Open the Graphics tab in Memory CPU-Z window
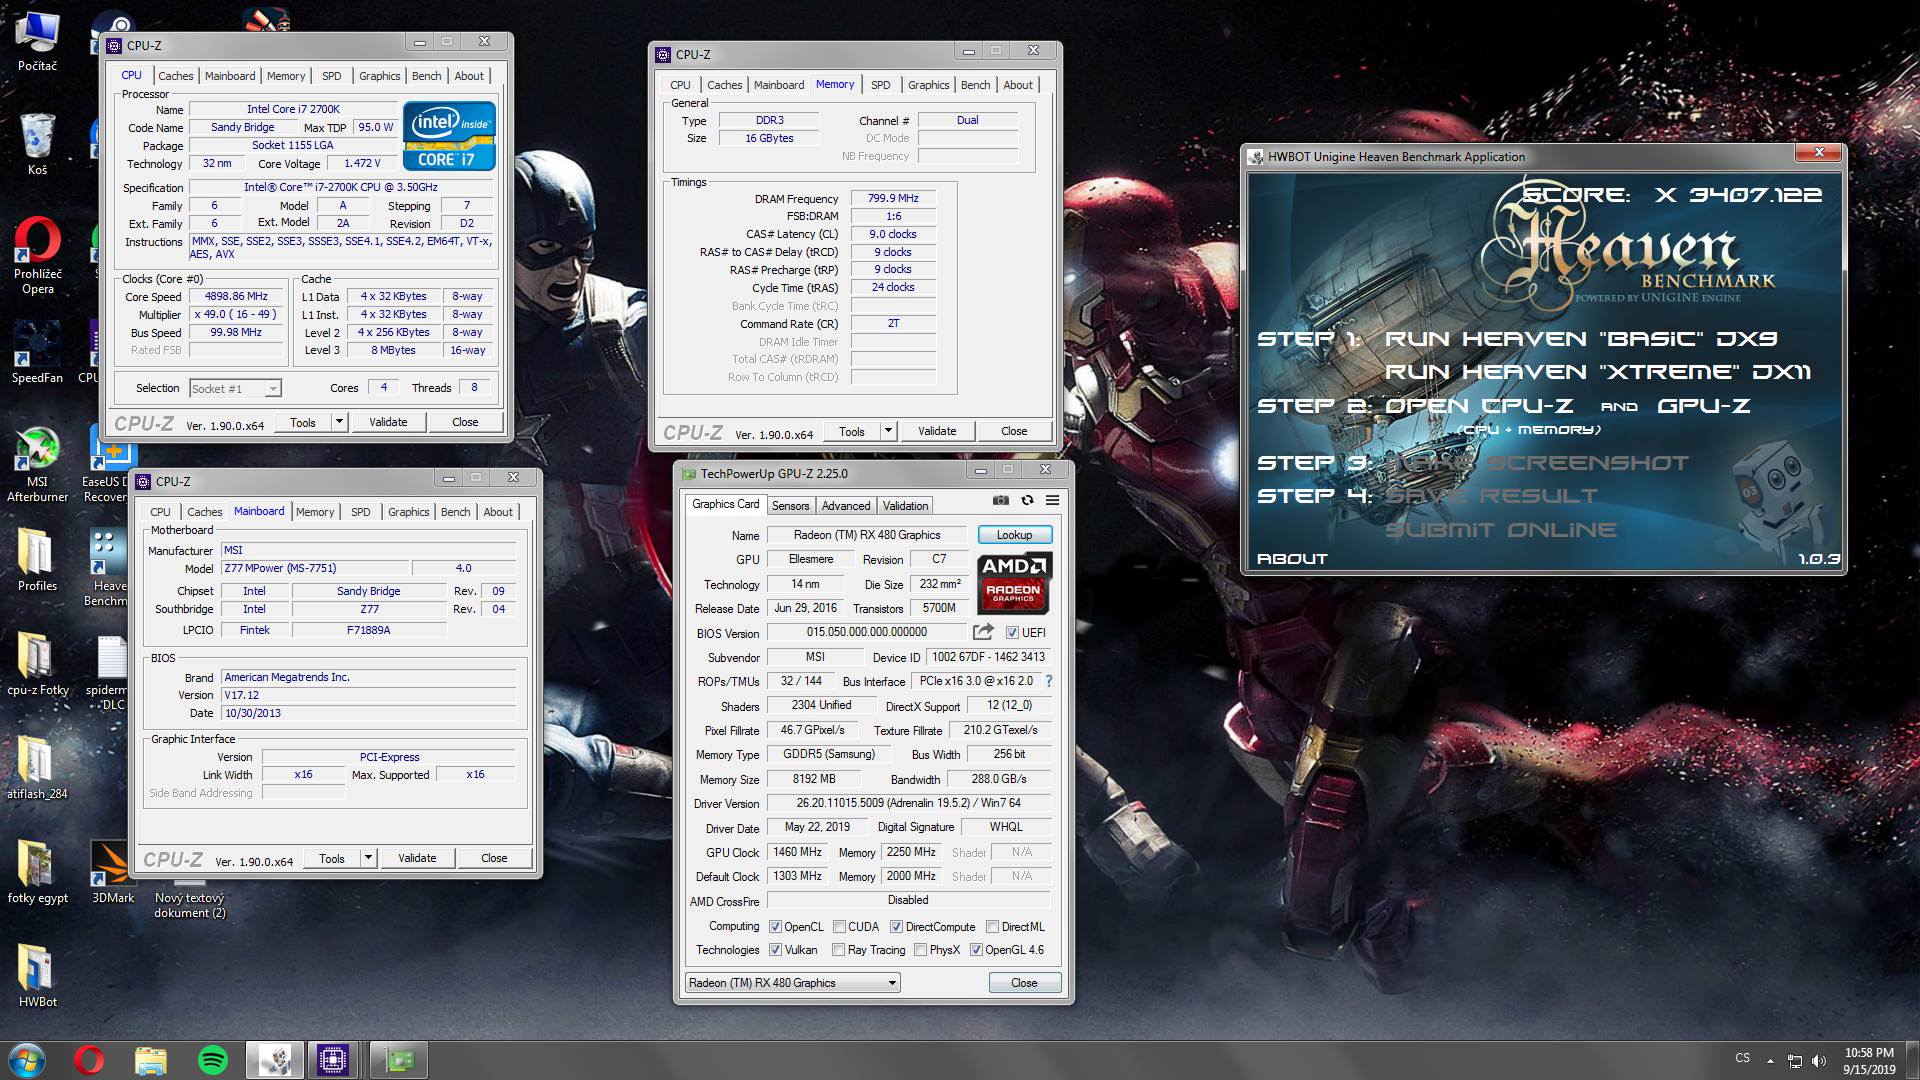The height and width of the screenshot is (1080, 1920). coord(928,85)
